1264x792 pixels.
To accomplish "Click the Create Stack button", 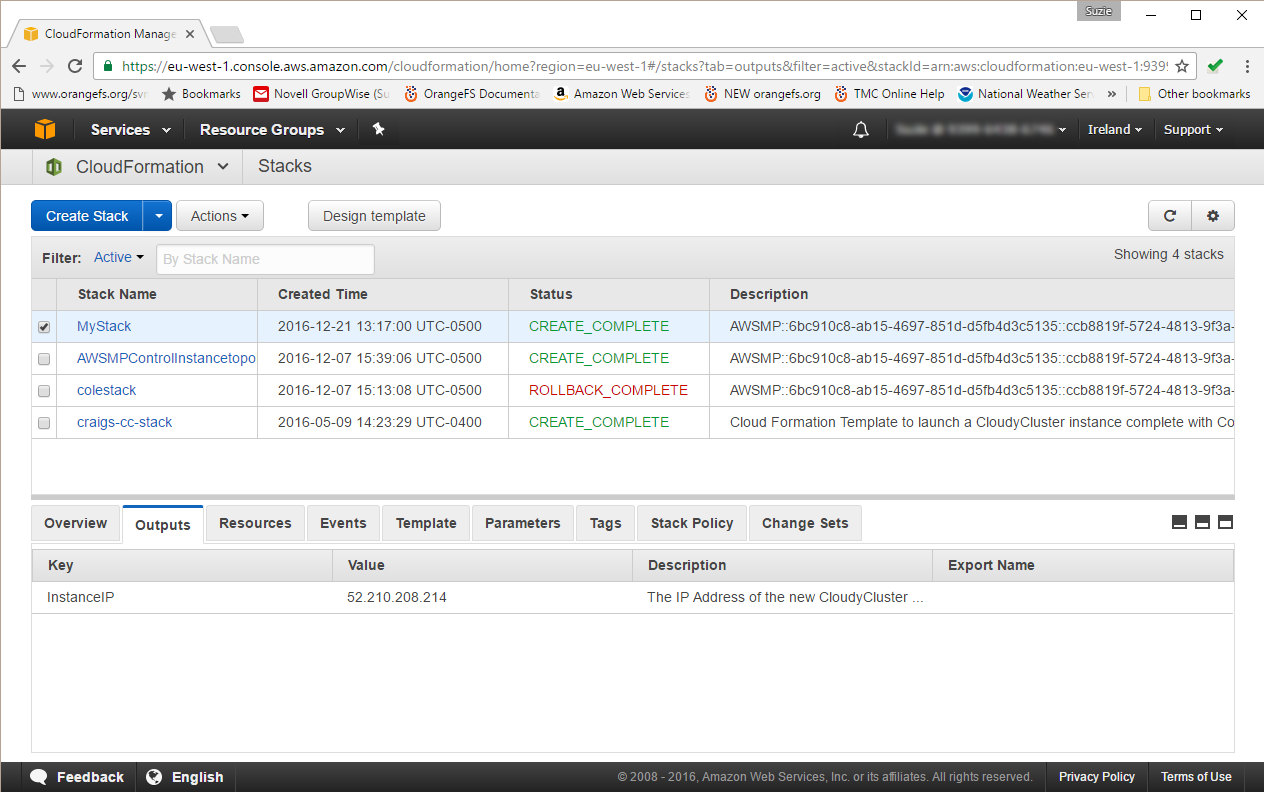I will pyautogui.click(x=87, y=215).
